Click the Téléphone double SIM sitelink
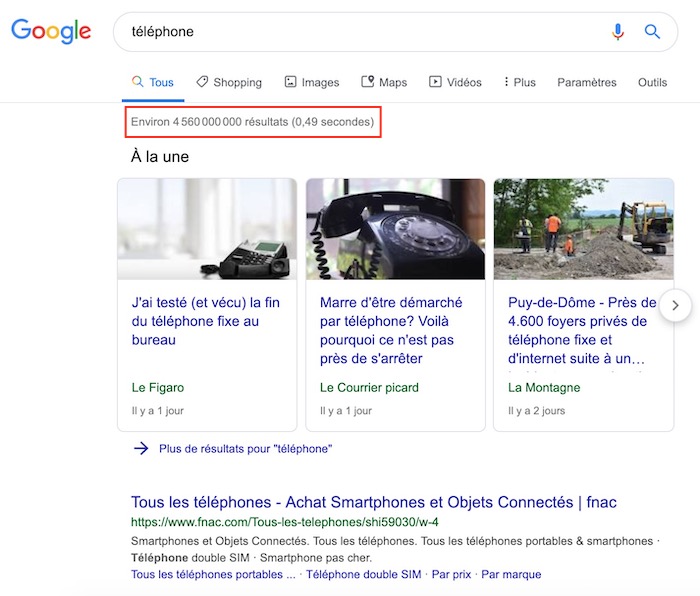The width and height of the screenshot is (700, 596). (363, 575)
